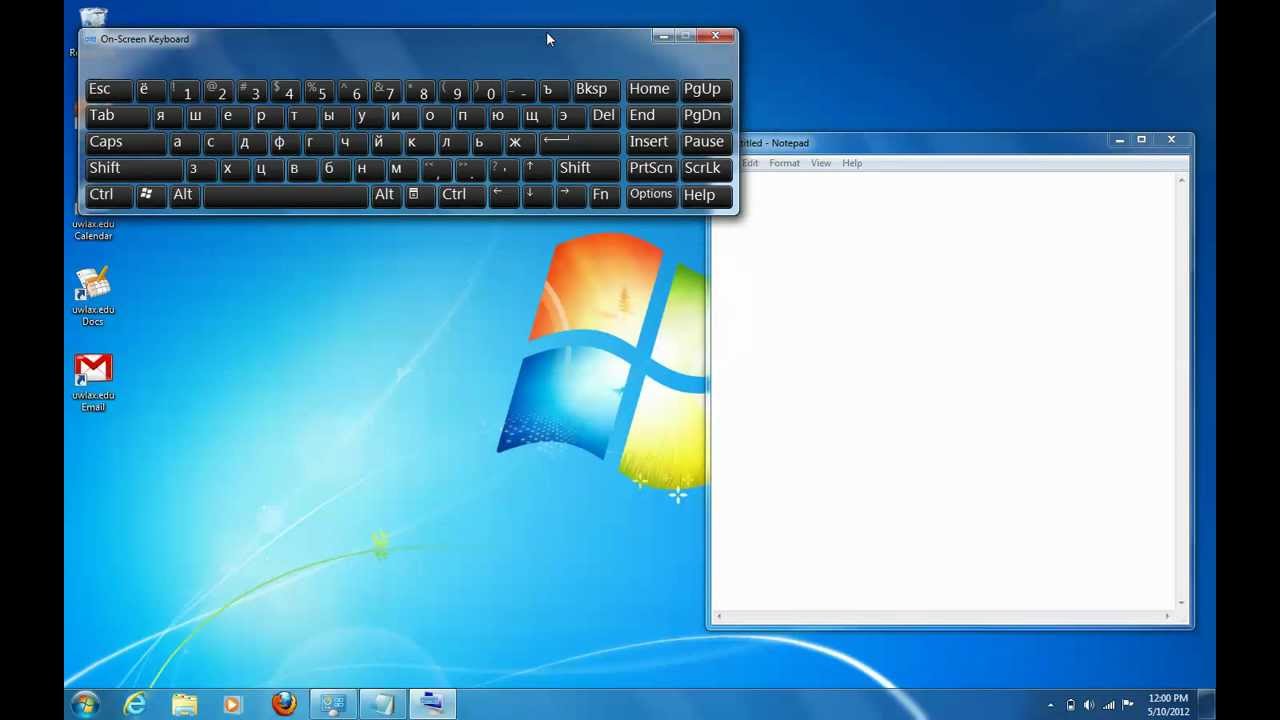The width and height of the screenshot is (1280, 720).
Task: Switch to Notepad taskbar button
Action: pyautogui.click(x=383, y=704)
